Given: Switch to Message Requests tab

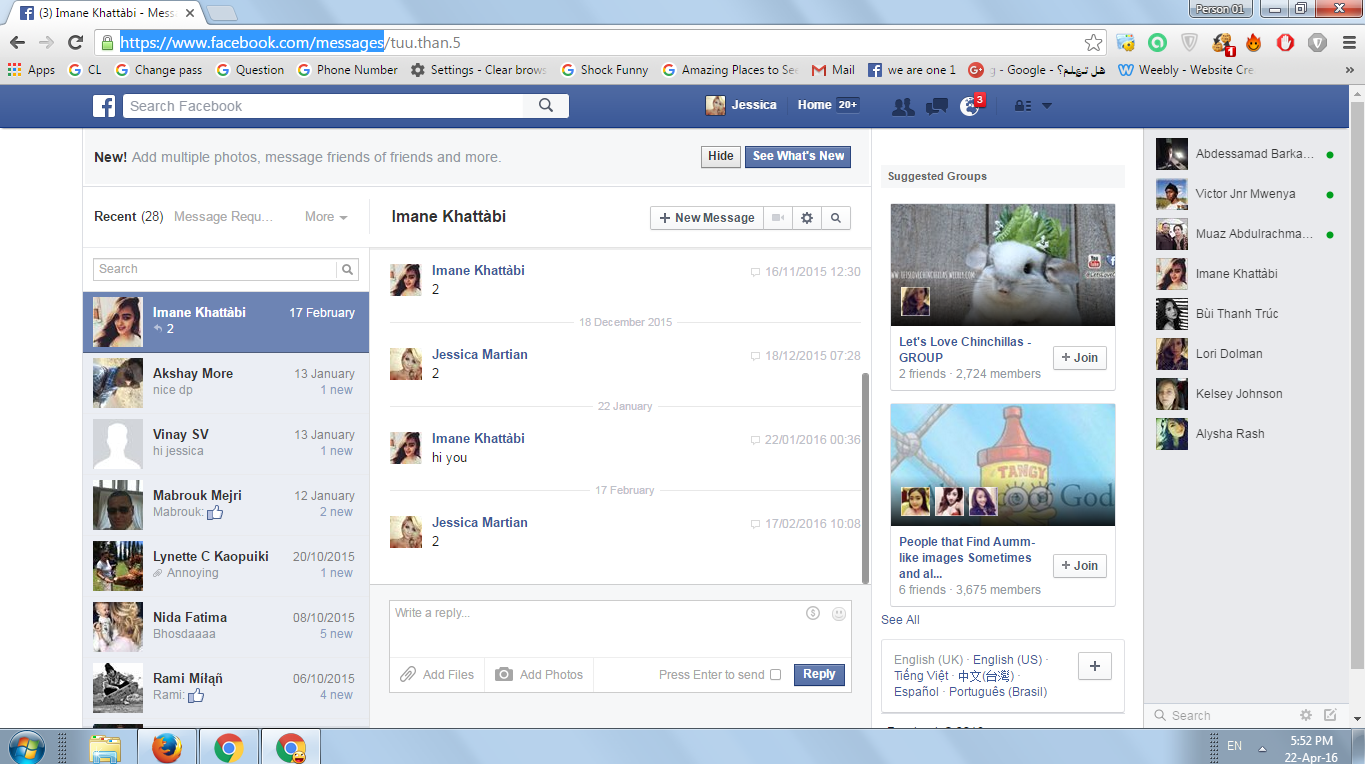Looking at the screenshot, I should (x=223, y=217).
